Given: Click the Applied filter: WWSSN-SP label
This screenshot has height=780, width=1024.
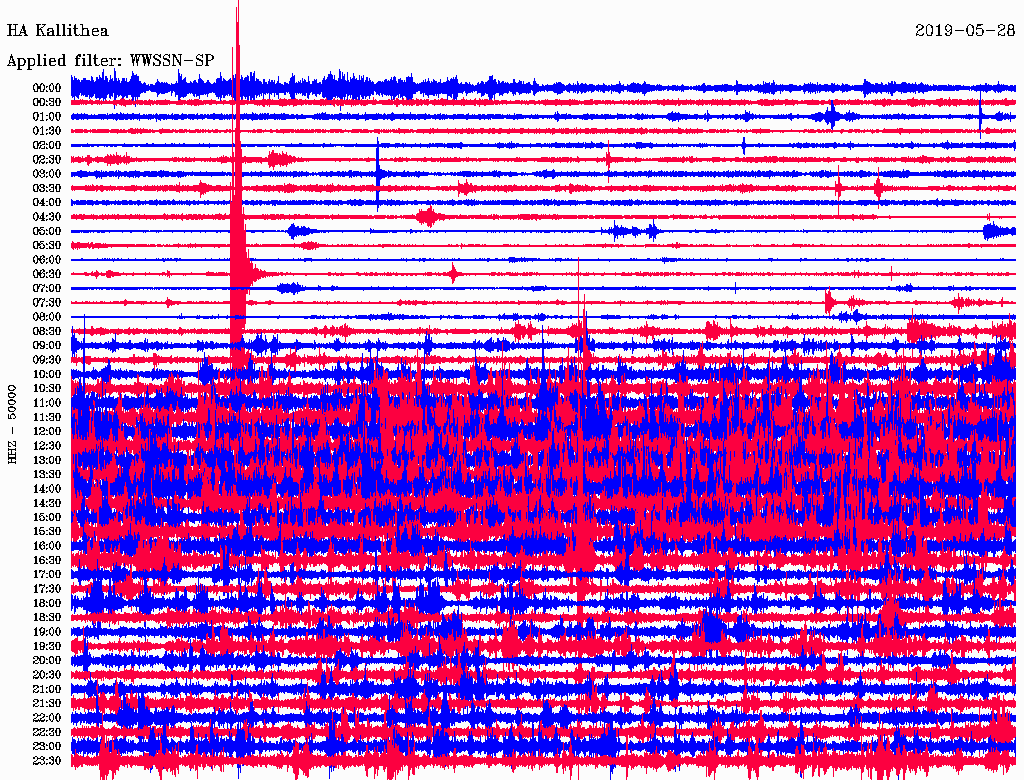Looking at the screenshot, I should 110,61.
